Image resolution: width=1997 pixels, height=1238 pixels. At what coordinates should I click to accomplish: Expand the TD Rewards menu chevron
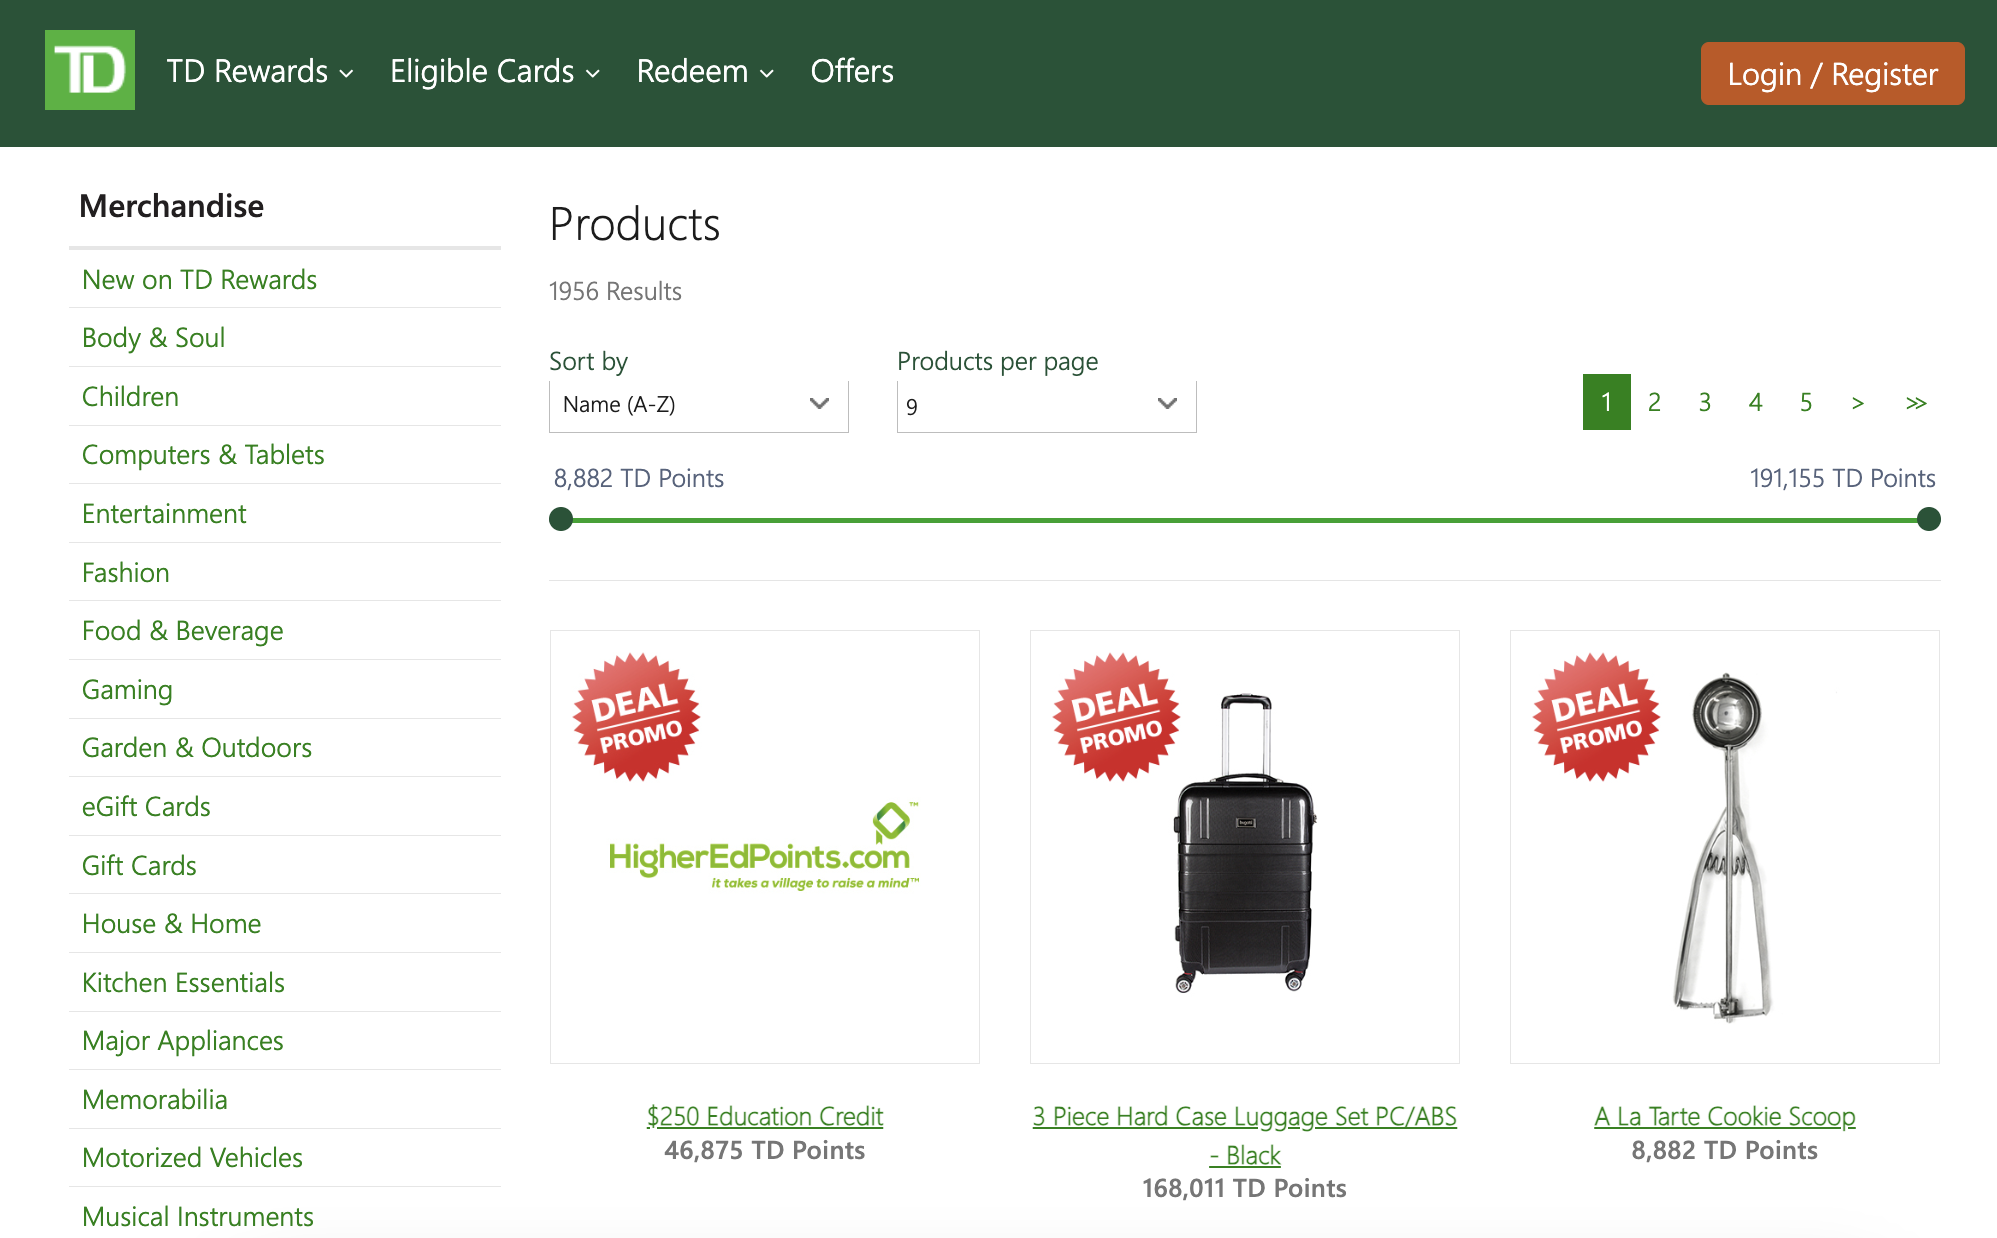pos(347,73)
